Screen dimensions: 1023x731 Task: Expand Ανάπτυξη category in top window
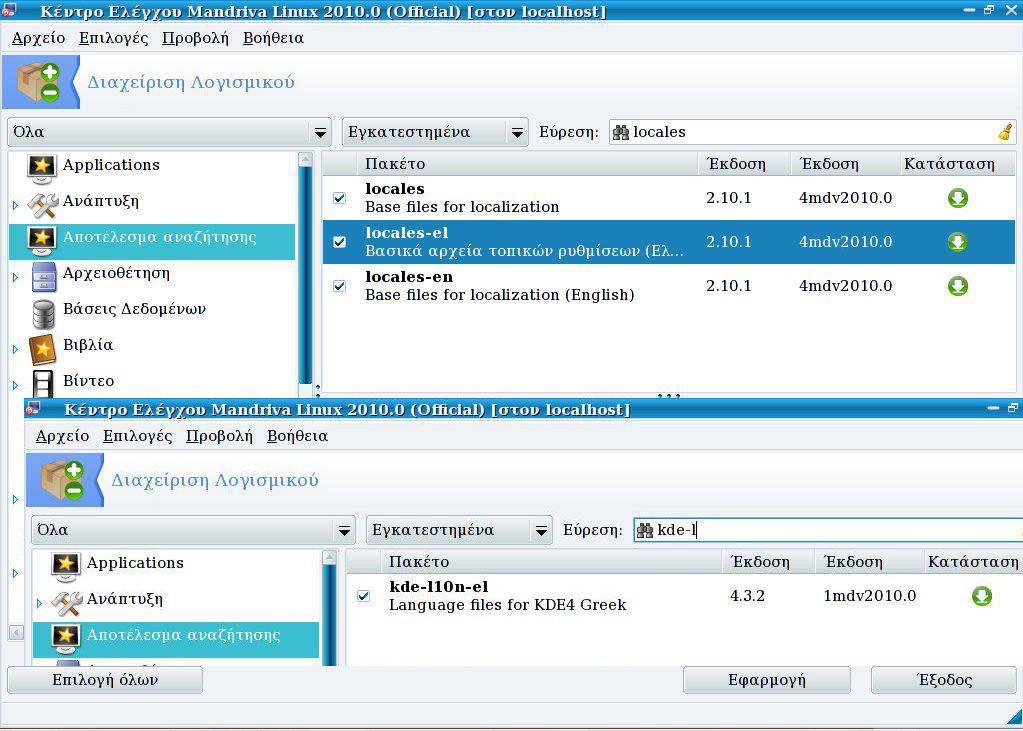pos(16,206)
